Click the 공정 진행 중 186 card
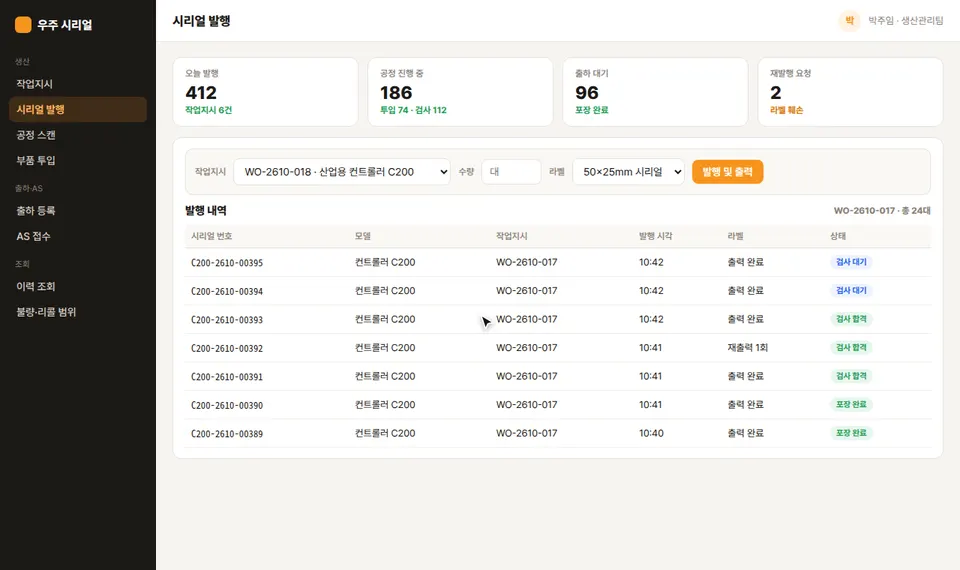Image resolution: width=960 pixels, height=570 pixels. click(460, 92)
